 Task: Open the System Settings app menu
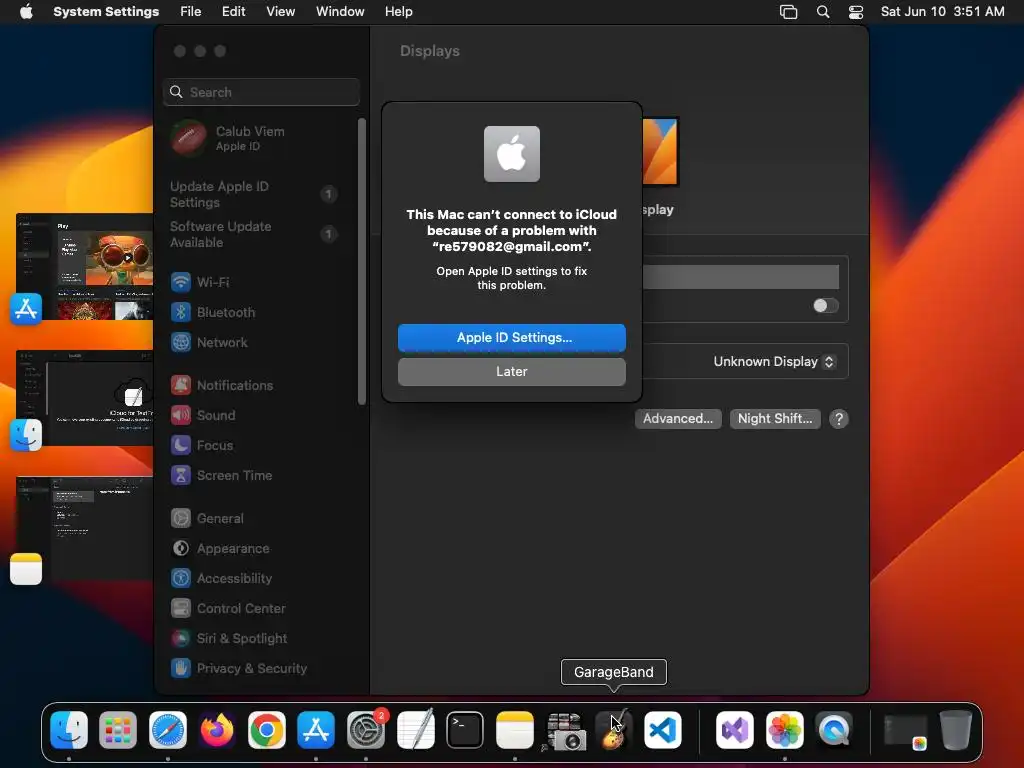pyautogui.click(x=106, y=12)
